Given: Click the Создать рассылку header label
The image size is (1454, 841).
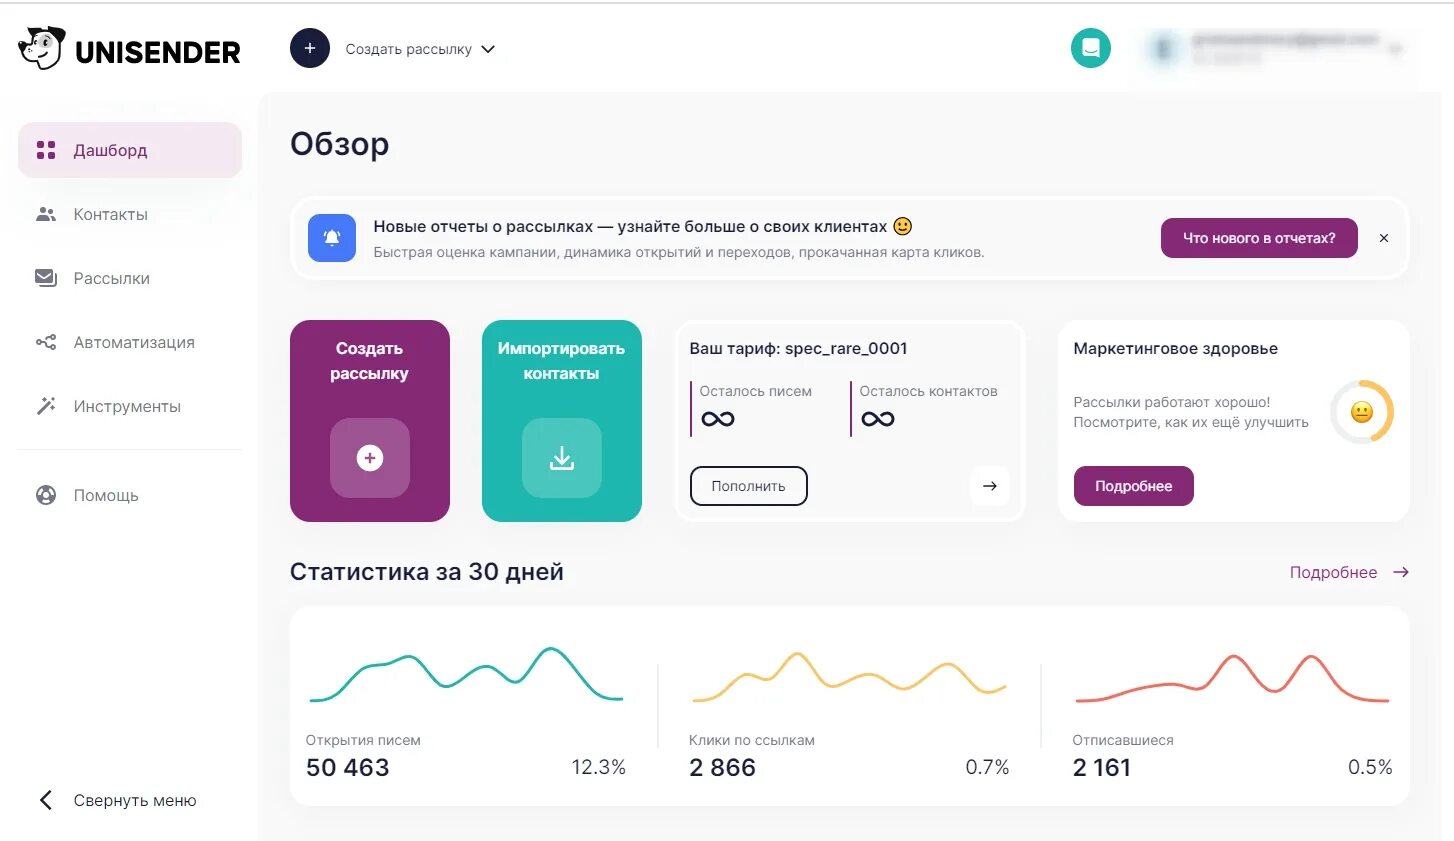Looking at the screenshot, I should 409,49.
